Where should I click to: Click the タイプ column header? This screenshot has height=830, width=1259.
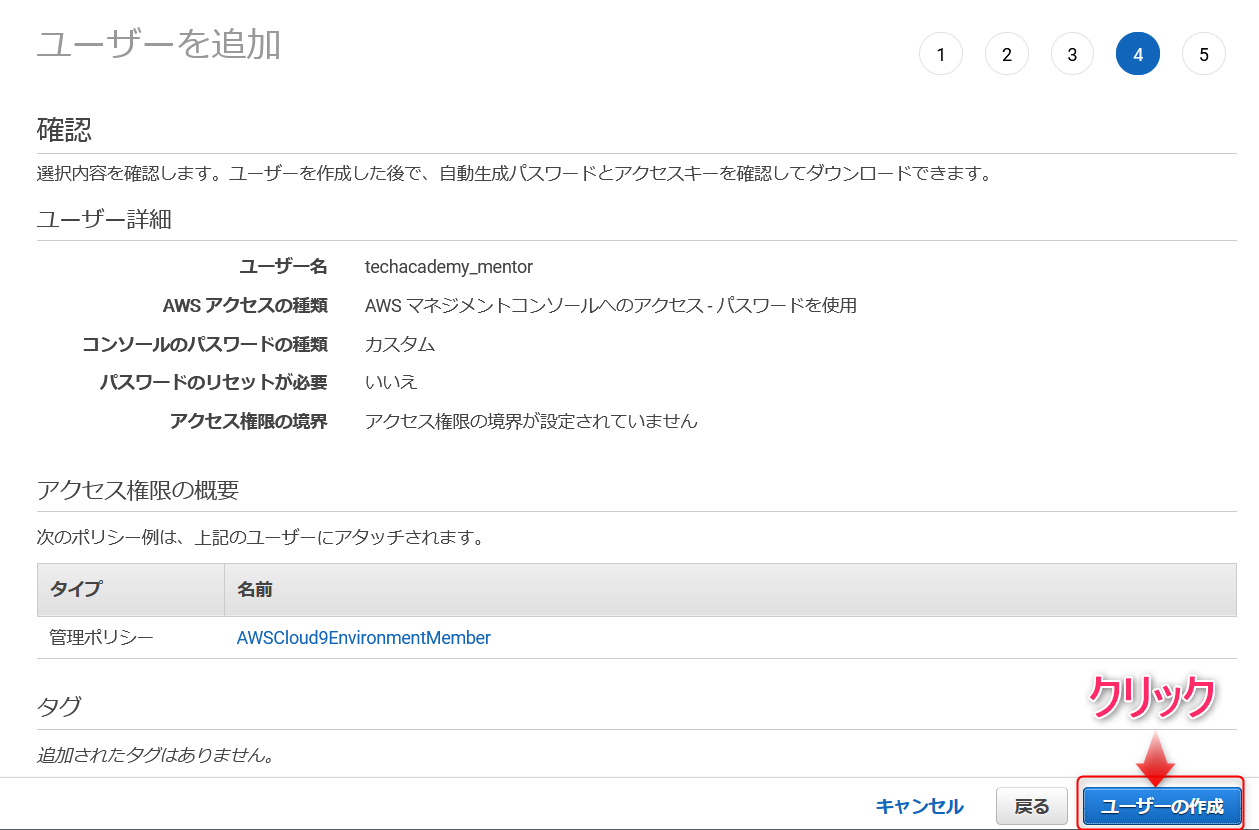[76, 589]
